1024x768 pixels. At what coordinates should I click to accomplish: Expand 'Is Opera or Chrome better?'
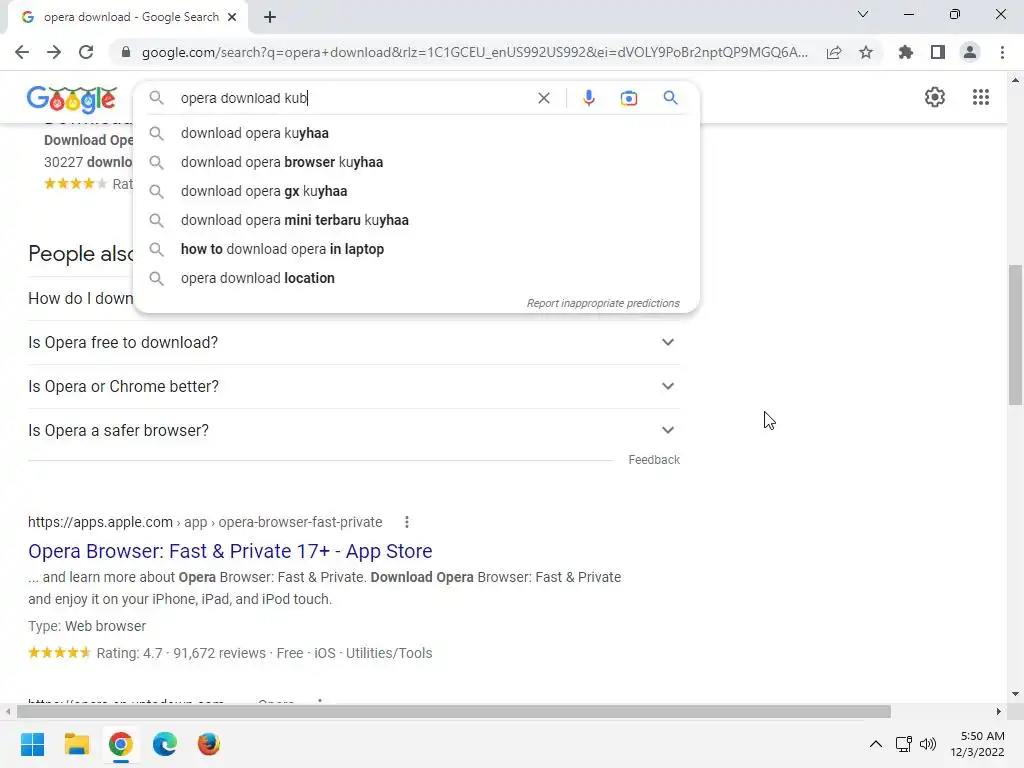[x=354, y=386]
